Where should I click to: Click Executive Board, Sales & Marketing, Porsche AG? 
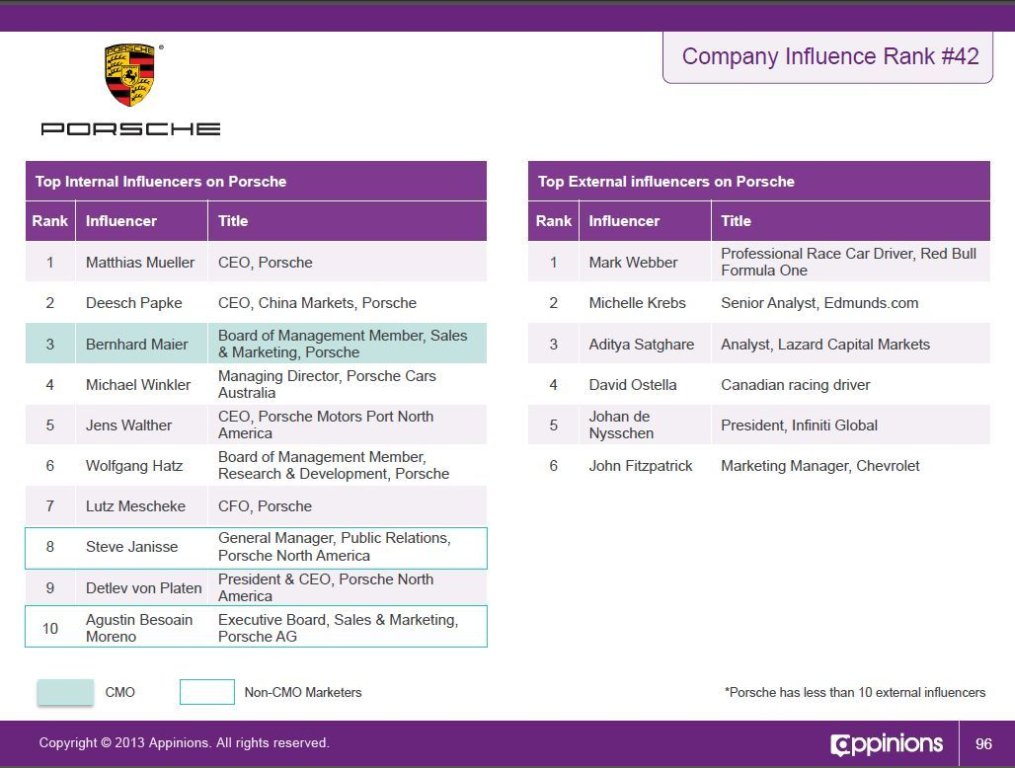(347, 628)
